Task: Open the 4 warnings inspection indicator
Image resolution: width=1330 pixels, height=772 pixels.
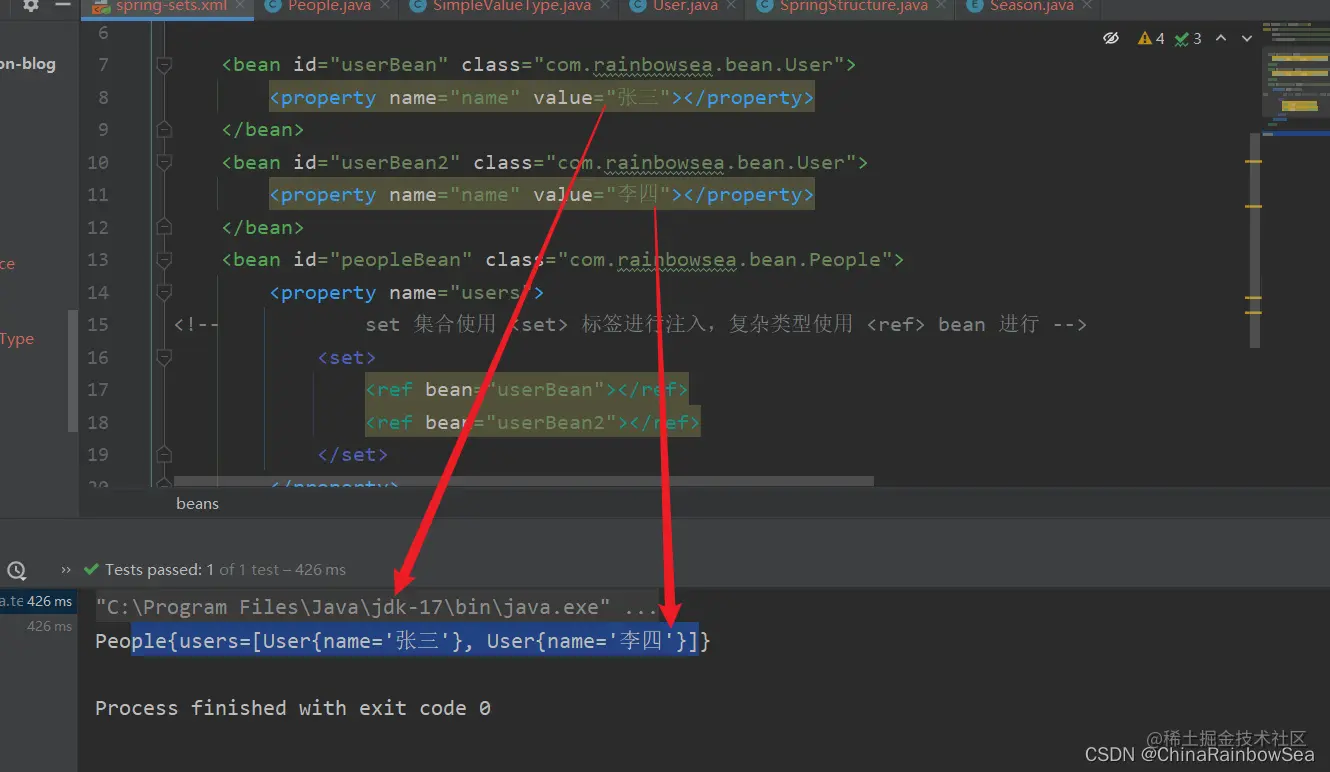Action: coord(1151,39)
